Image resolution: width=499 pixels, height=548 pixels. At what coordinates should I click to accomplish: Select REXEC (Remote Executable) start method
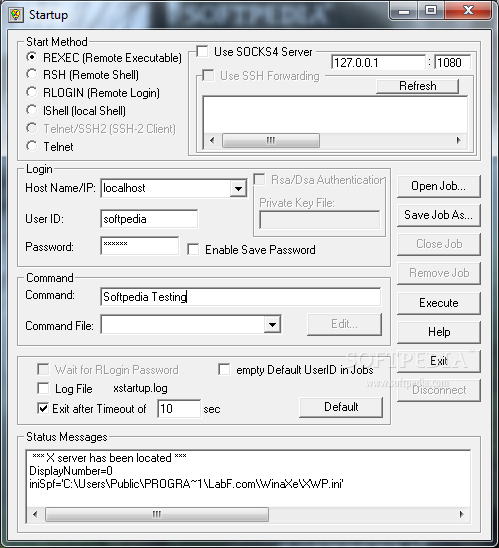(x=31, y=57)
